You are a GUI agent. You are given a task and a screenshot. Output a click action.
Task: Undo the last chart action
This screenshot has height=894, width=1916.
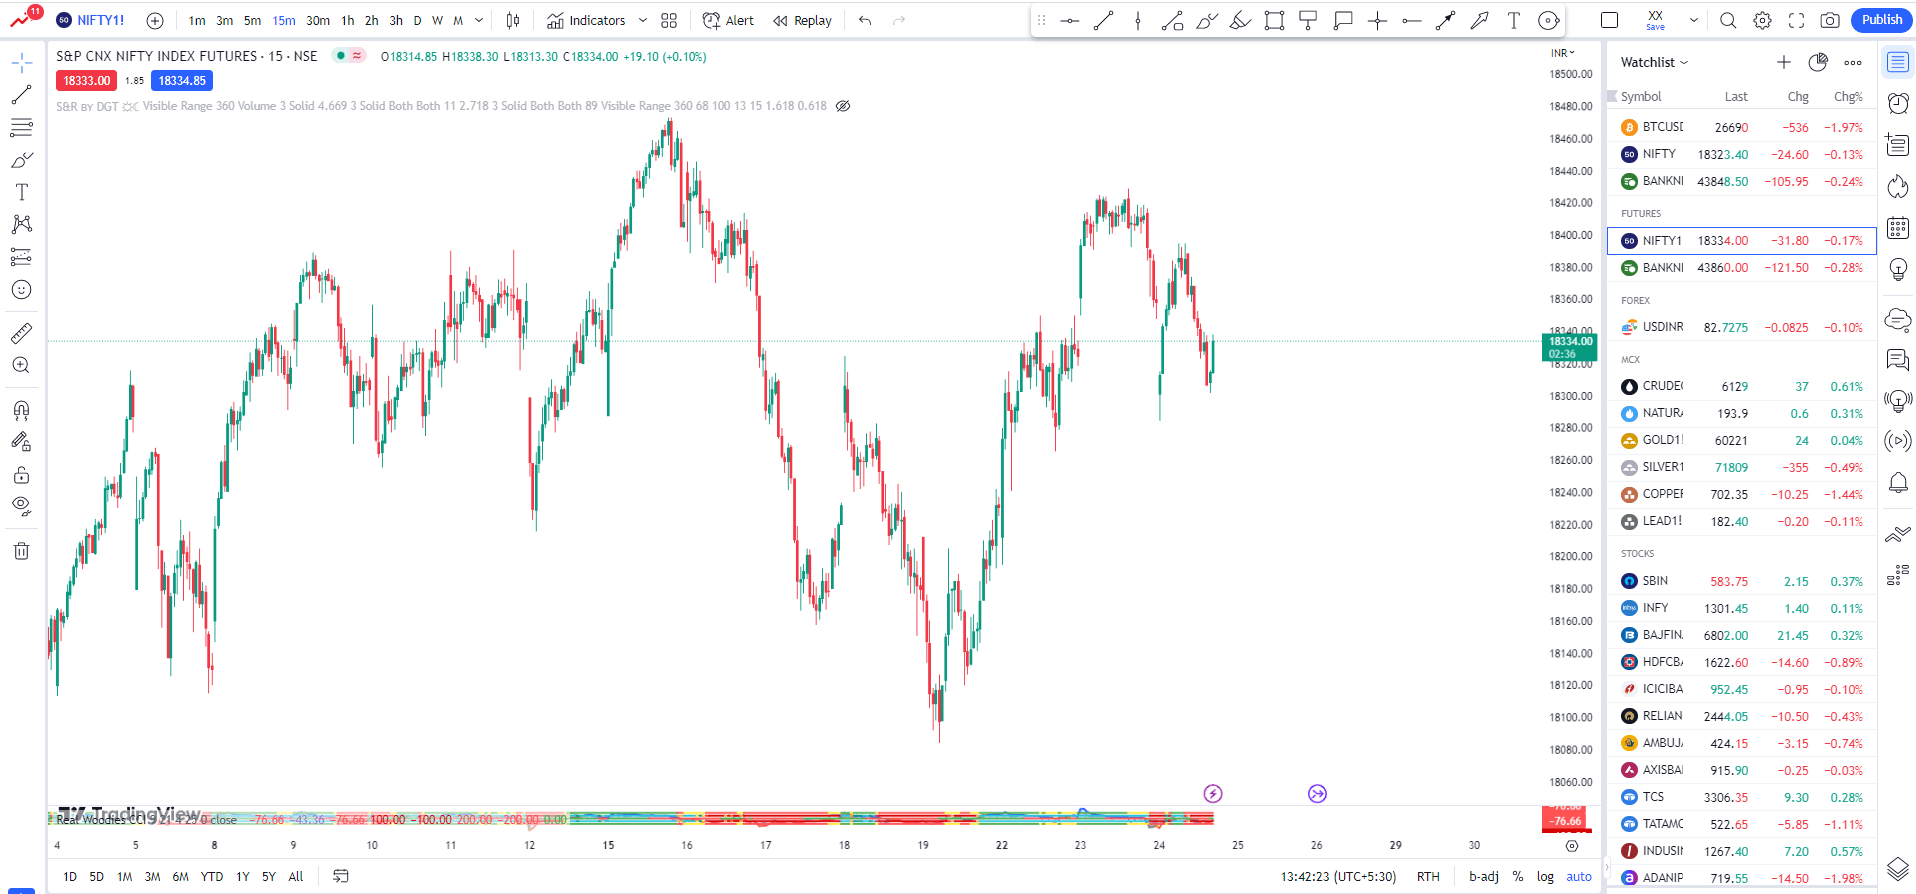865,20
